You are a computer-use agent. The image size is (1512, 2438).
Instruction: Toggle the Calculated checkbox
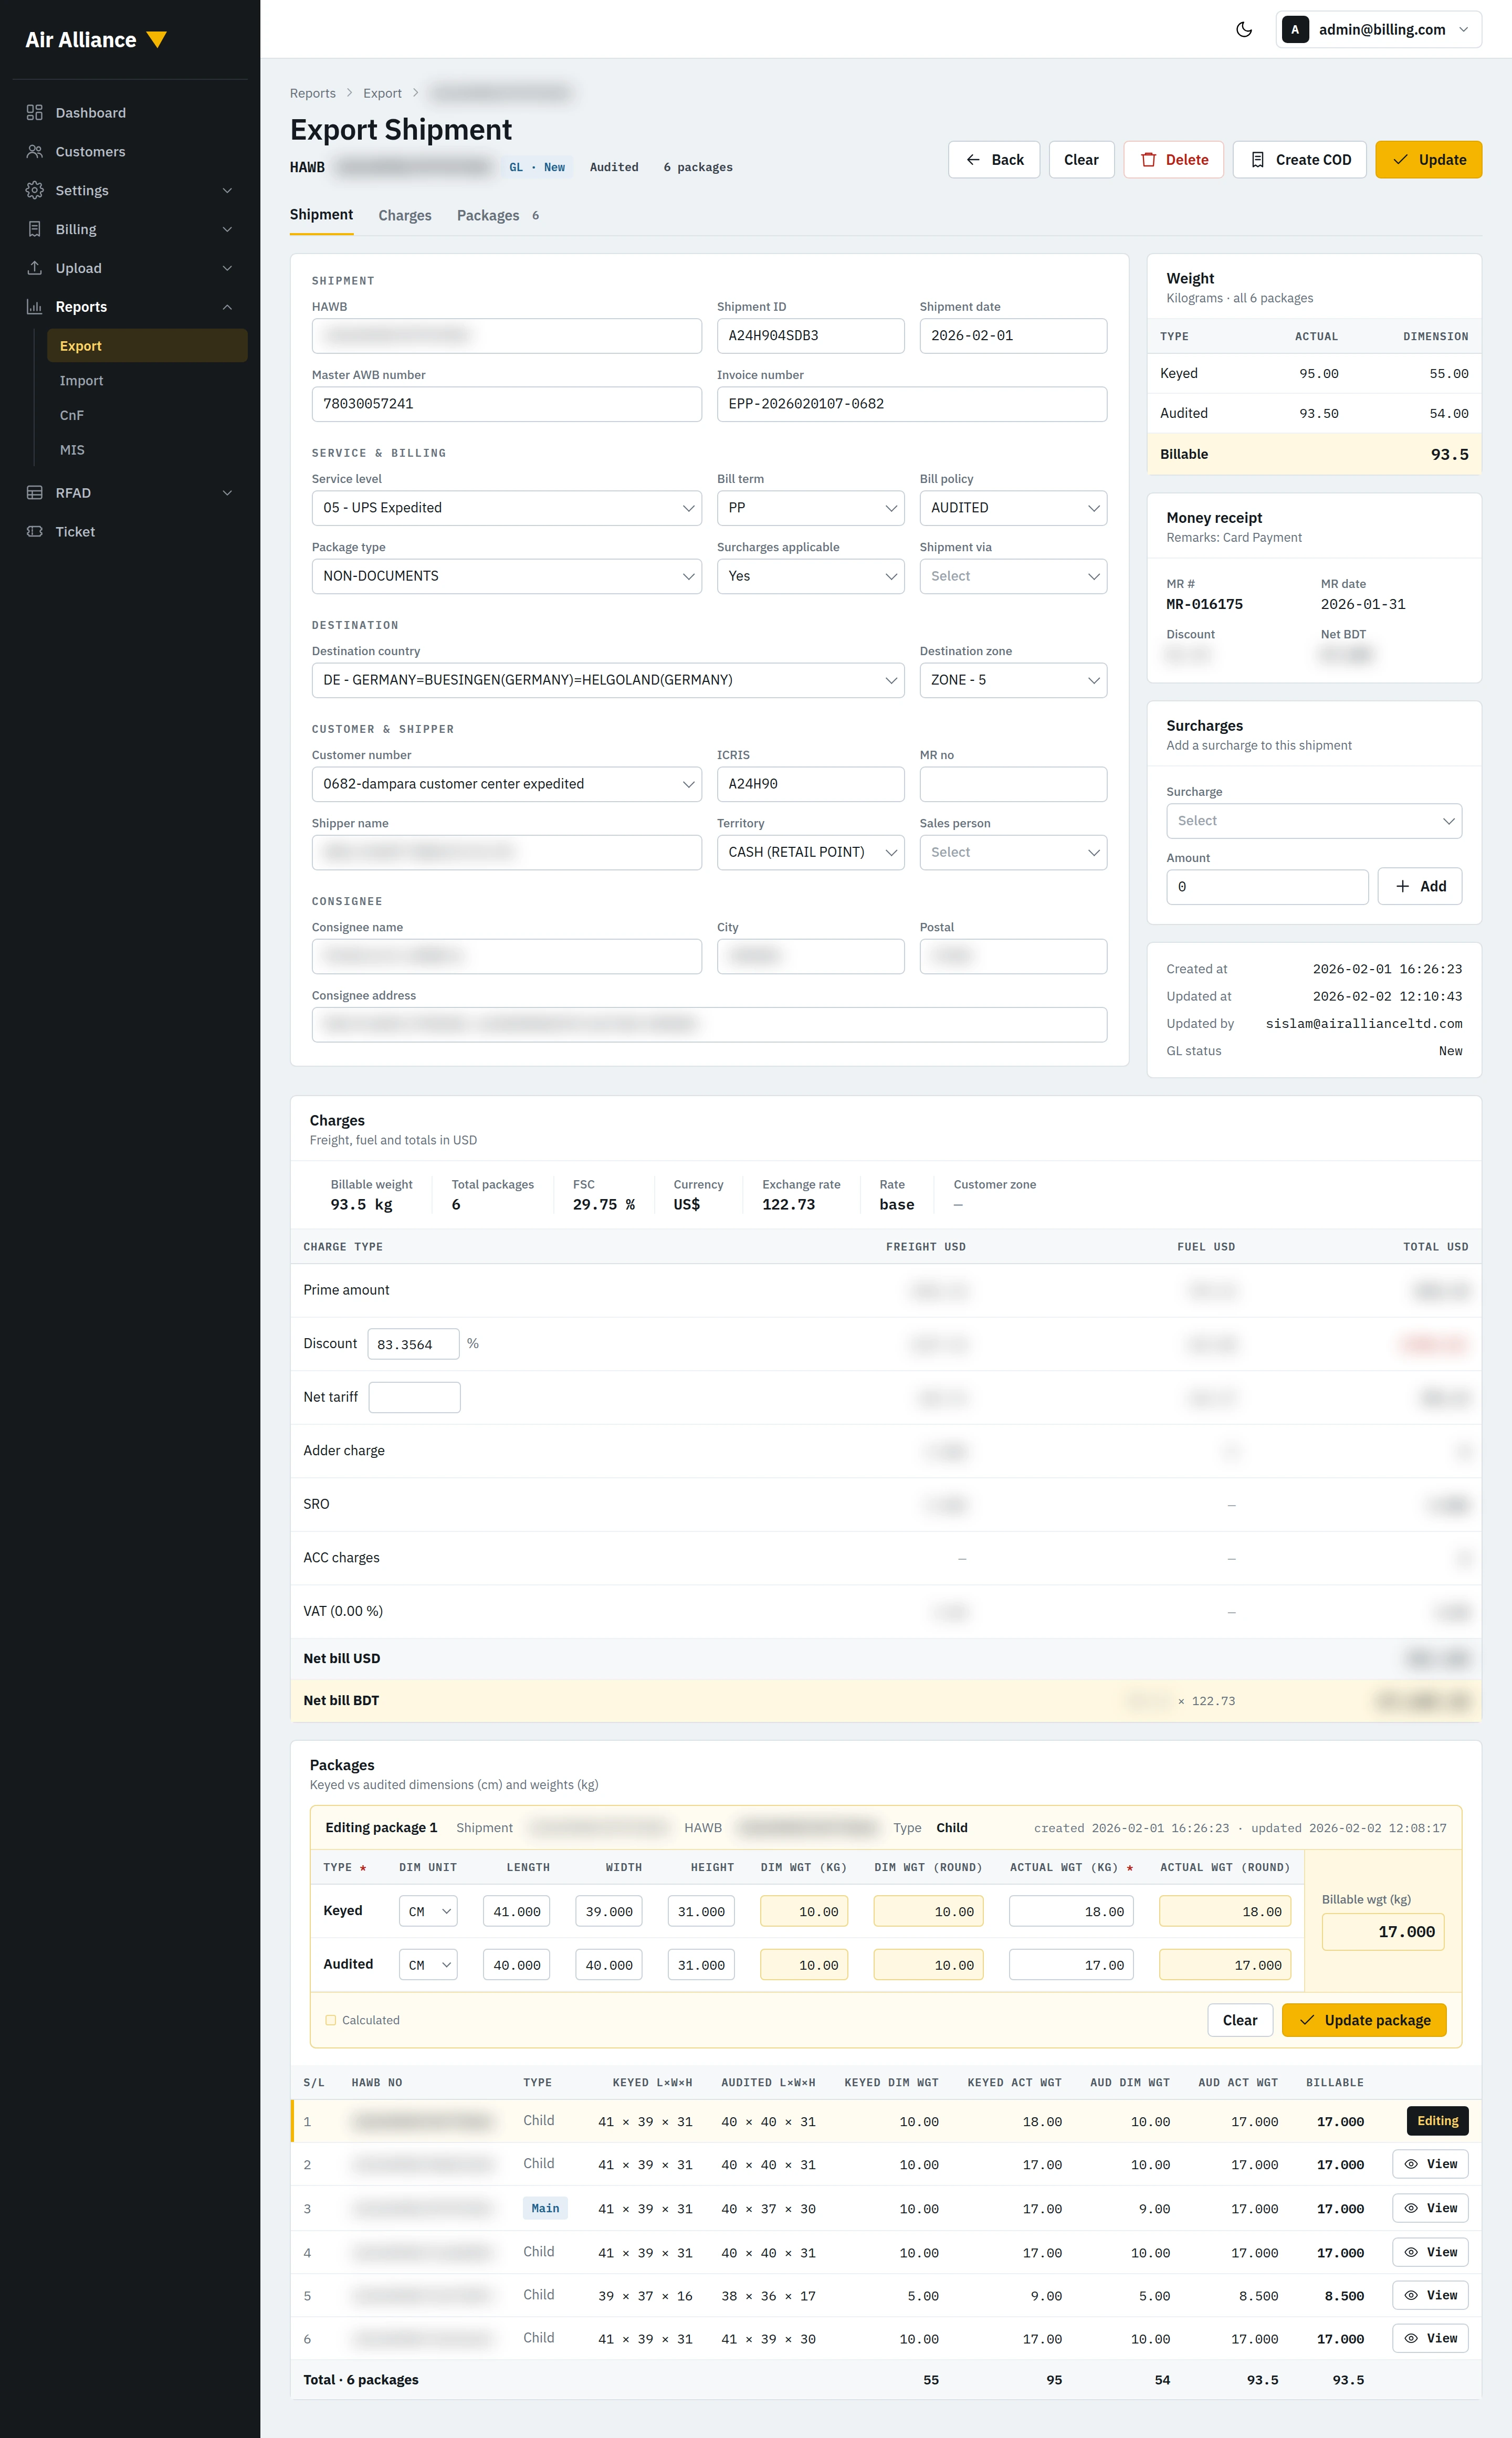pyautogui.click(x=330, y=2020)
